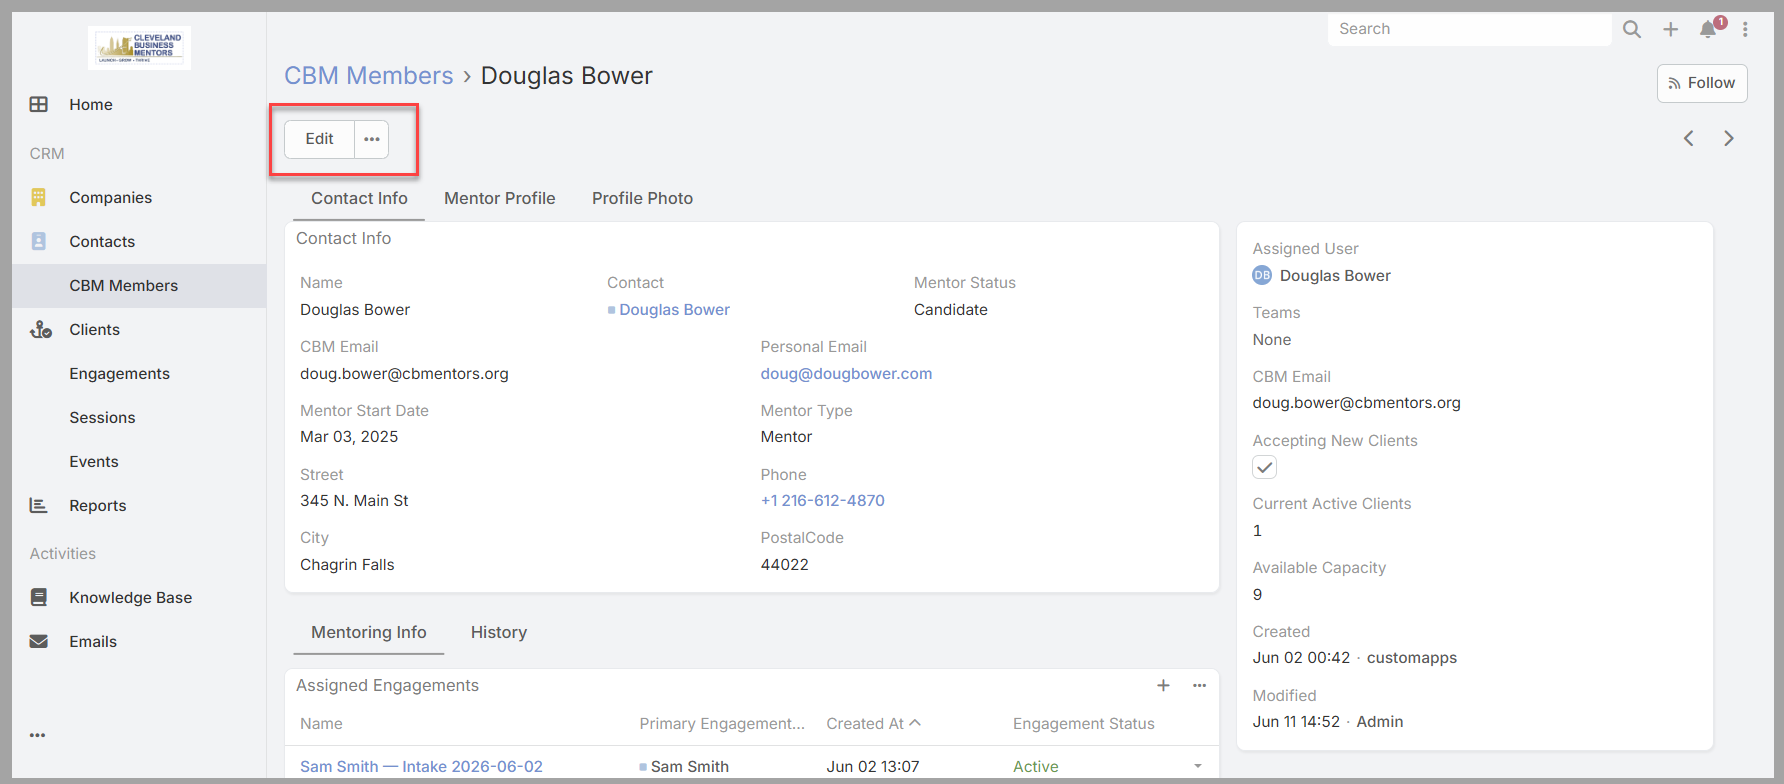The width and height of the screenshot is (1784, 784).
Task: Click postal code 44022
Action: (785, 565)
